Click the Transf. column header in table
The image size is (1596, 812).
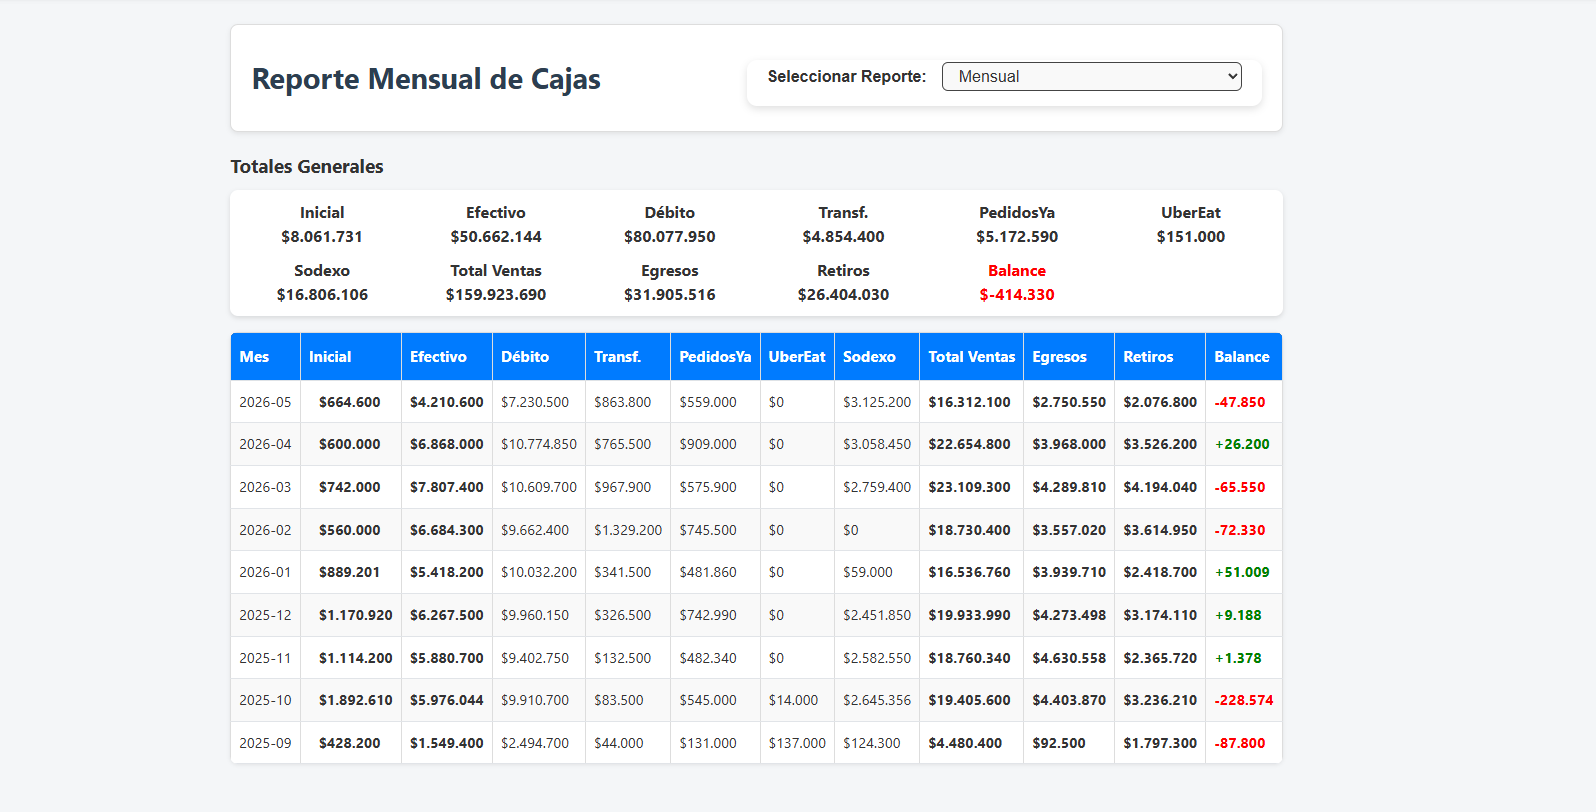[628, 357]
